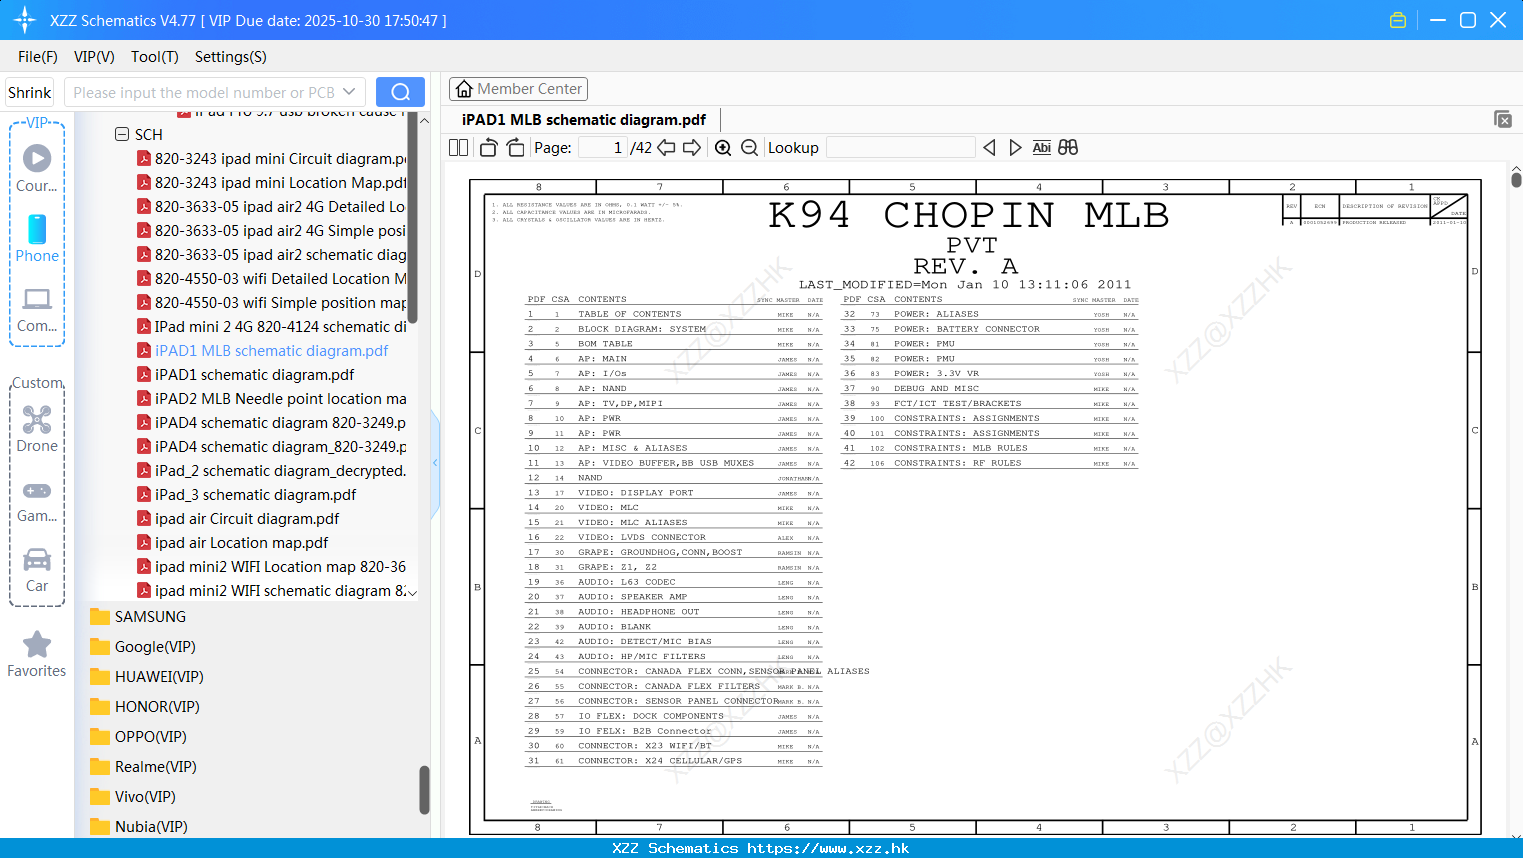Screen dimensions: 1523x858
Task: Find next lookup result
Action: pos(1015,148)
